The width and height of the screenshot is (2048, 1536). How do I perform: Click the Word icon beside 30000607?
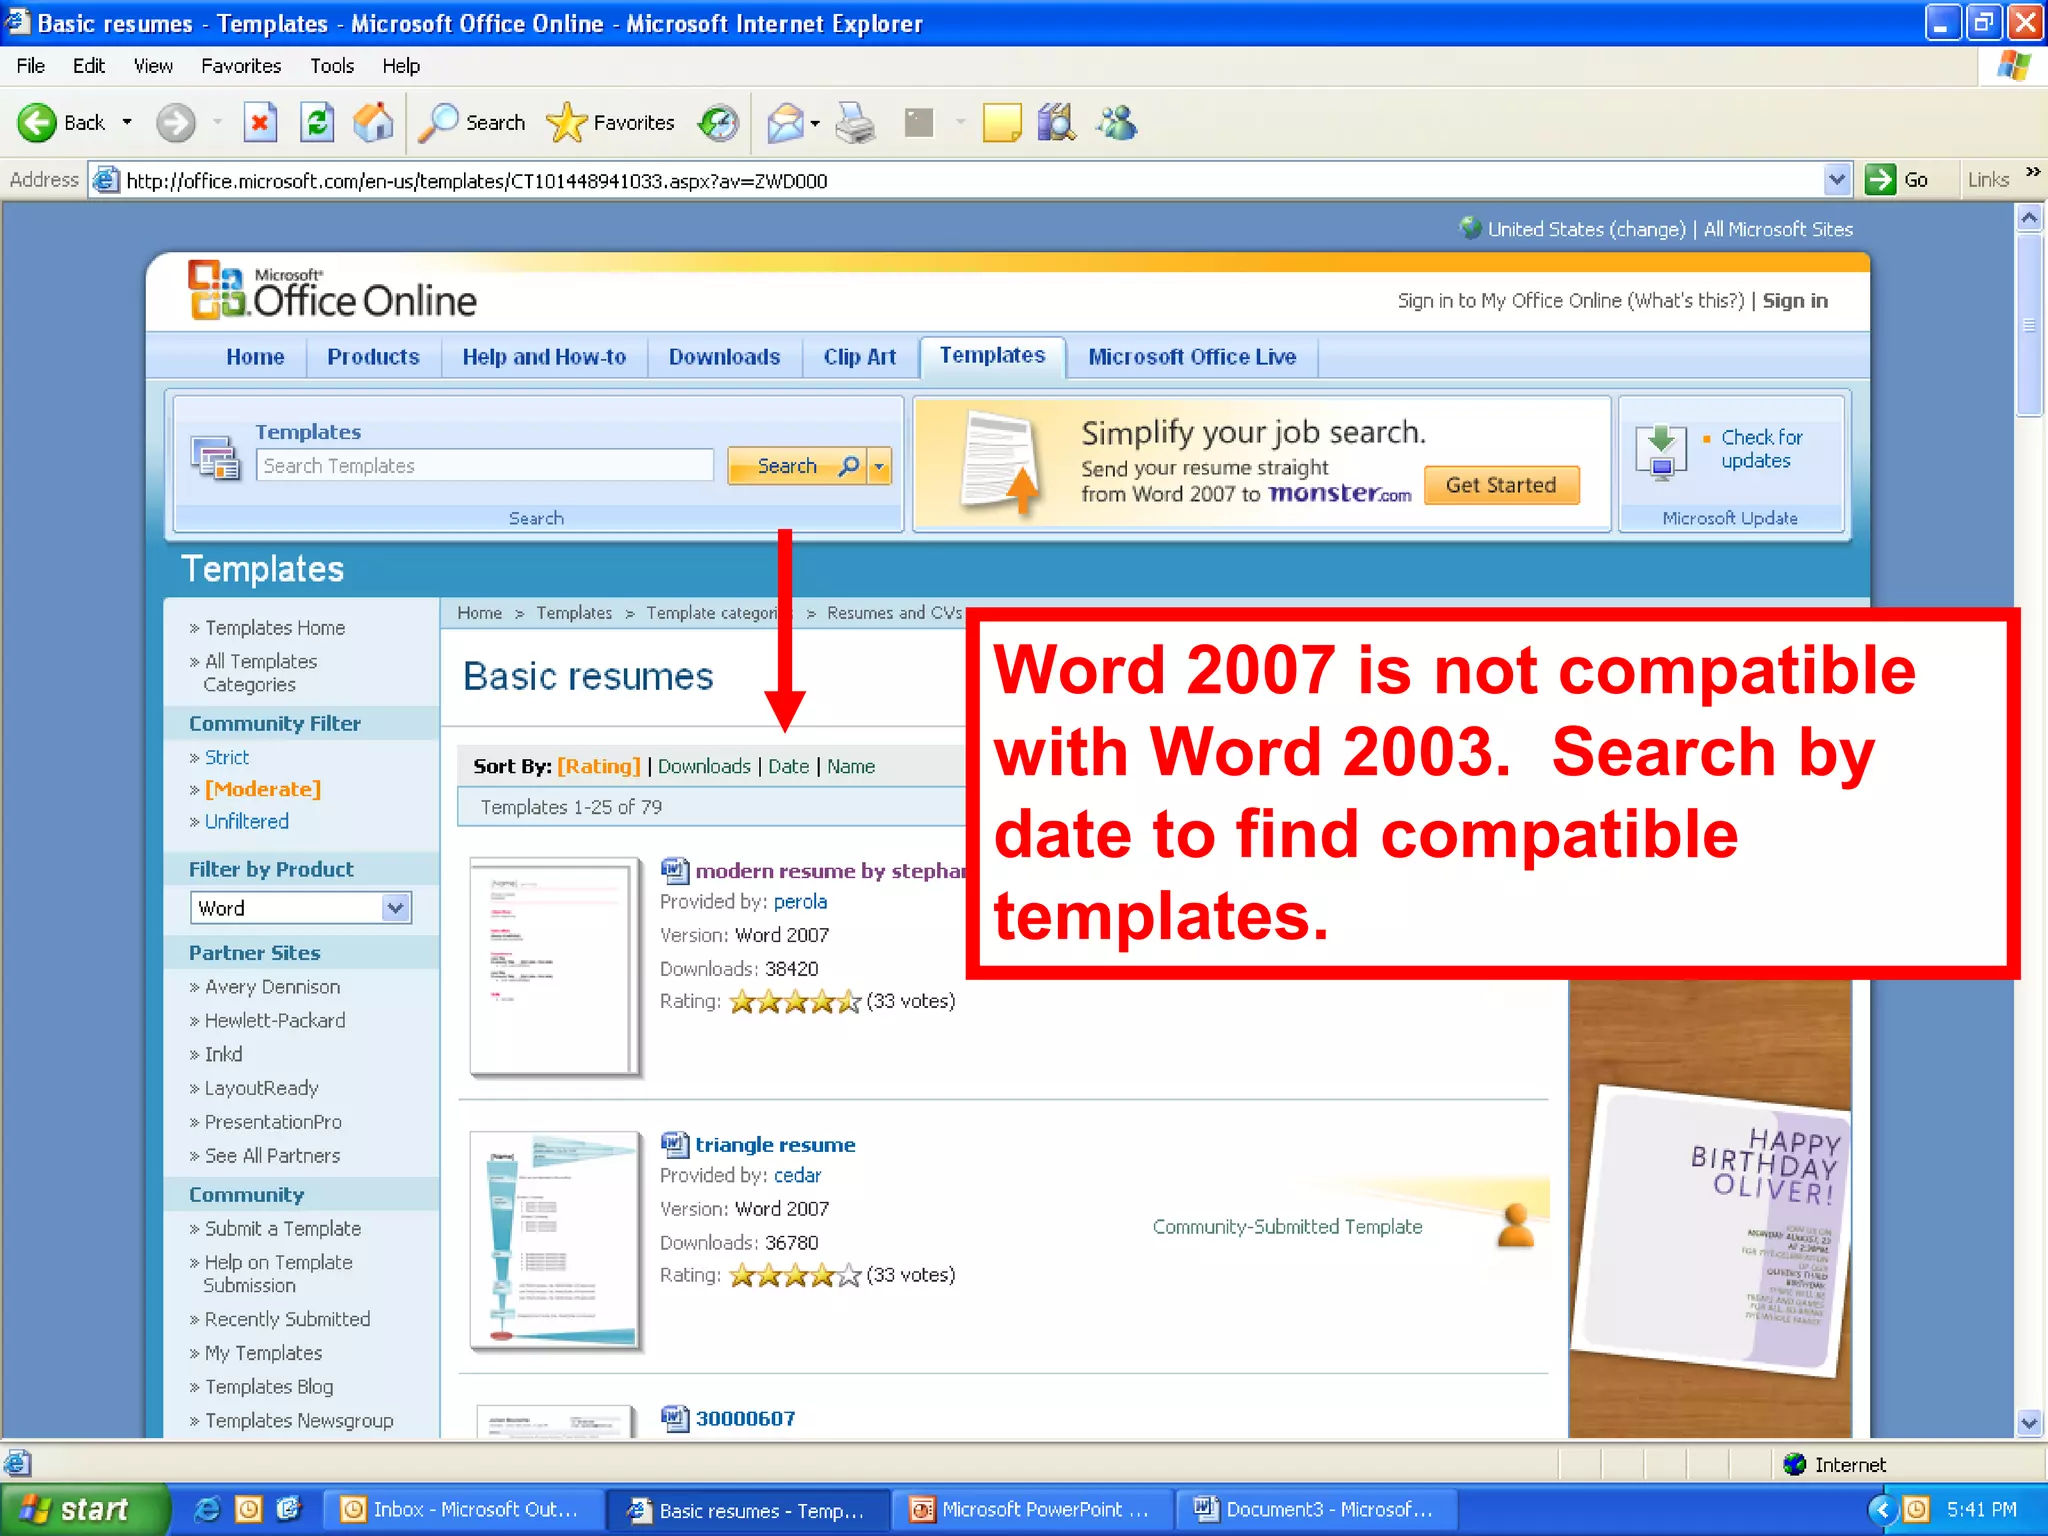click(x=675, y=1418)
